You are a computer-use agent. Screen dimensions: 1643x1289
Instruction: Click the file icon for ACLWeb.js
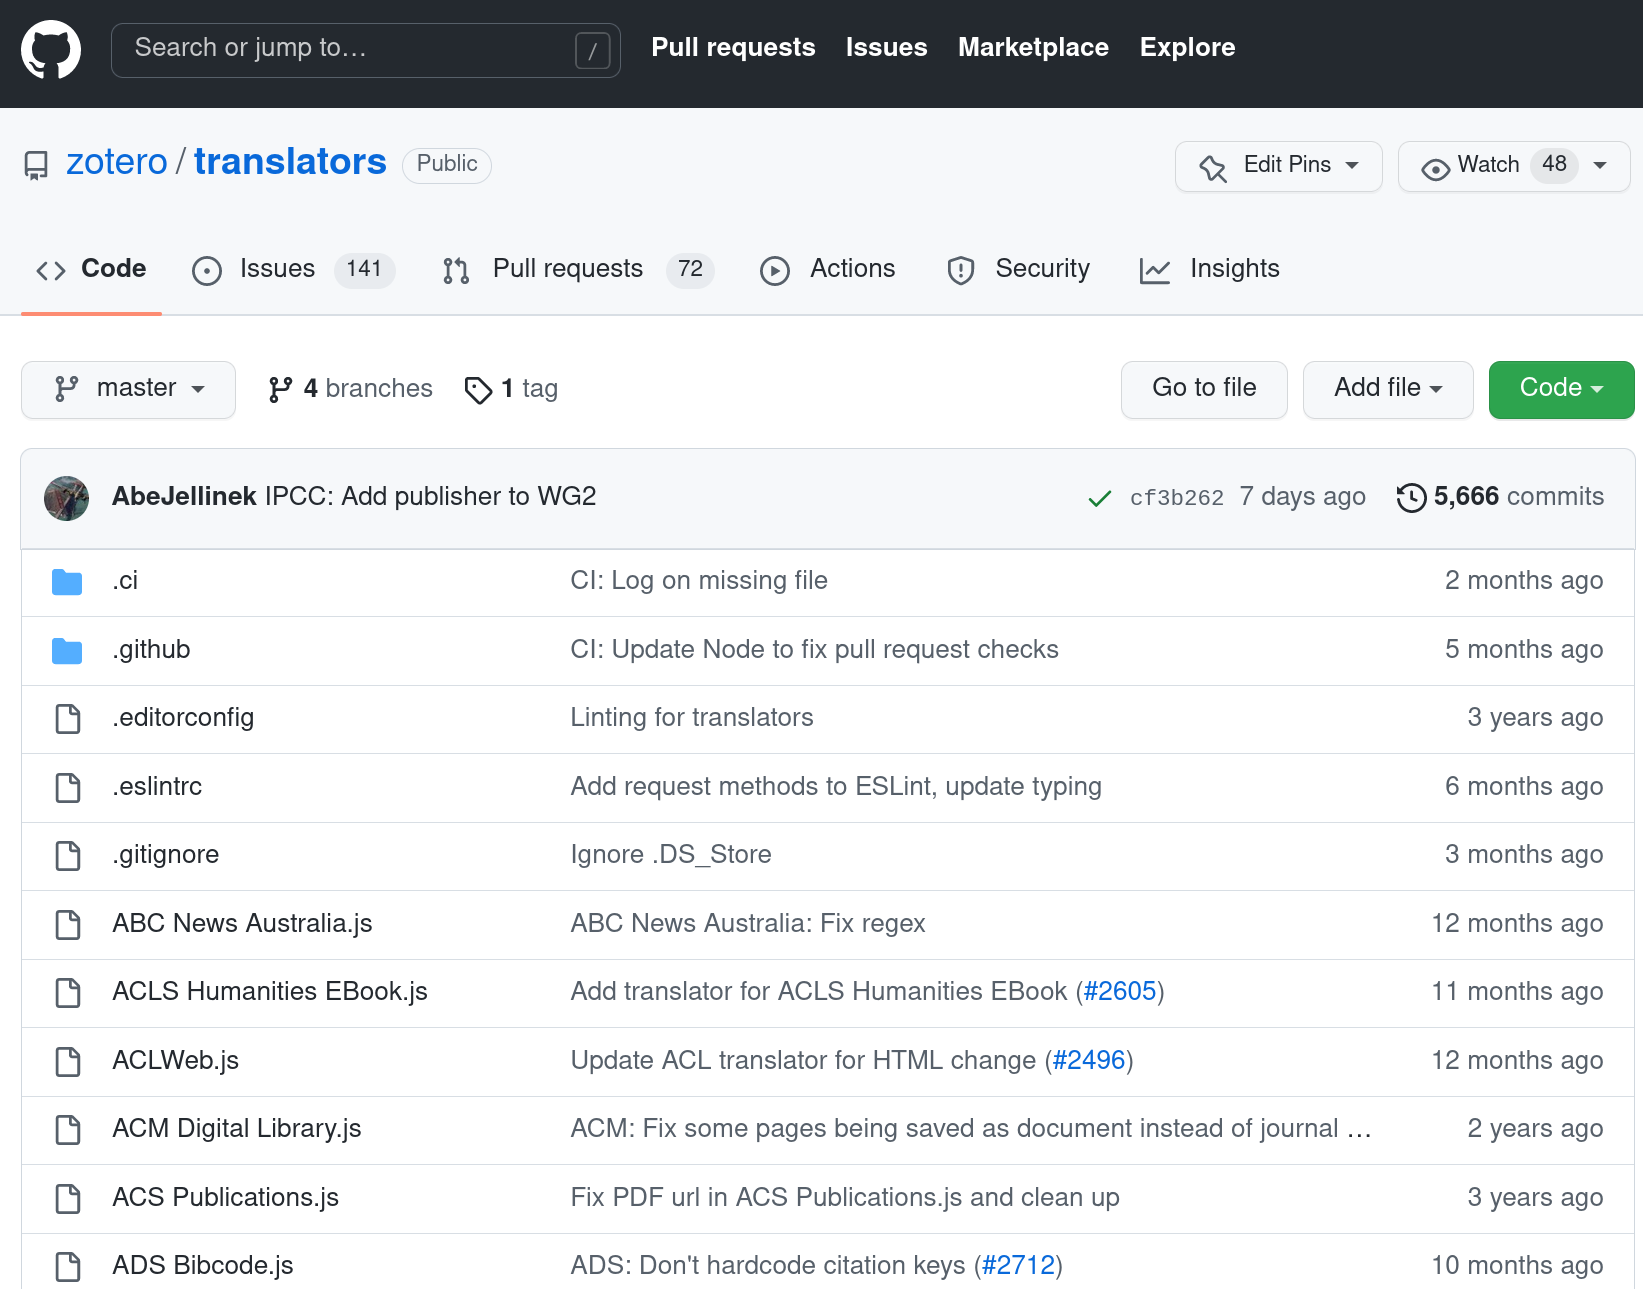coord(68,1062)
